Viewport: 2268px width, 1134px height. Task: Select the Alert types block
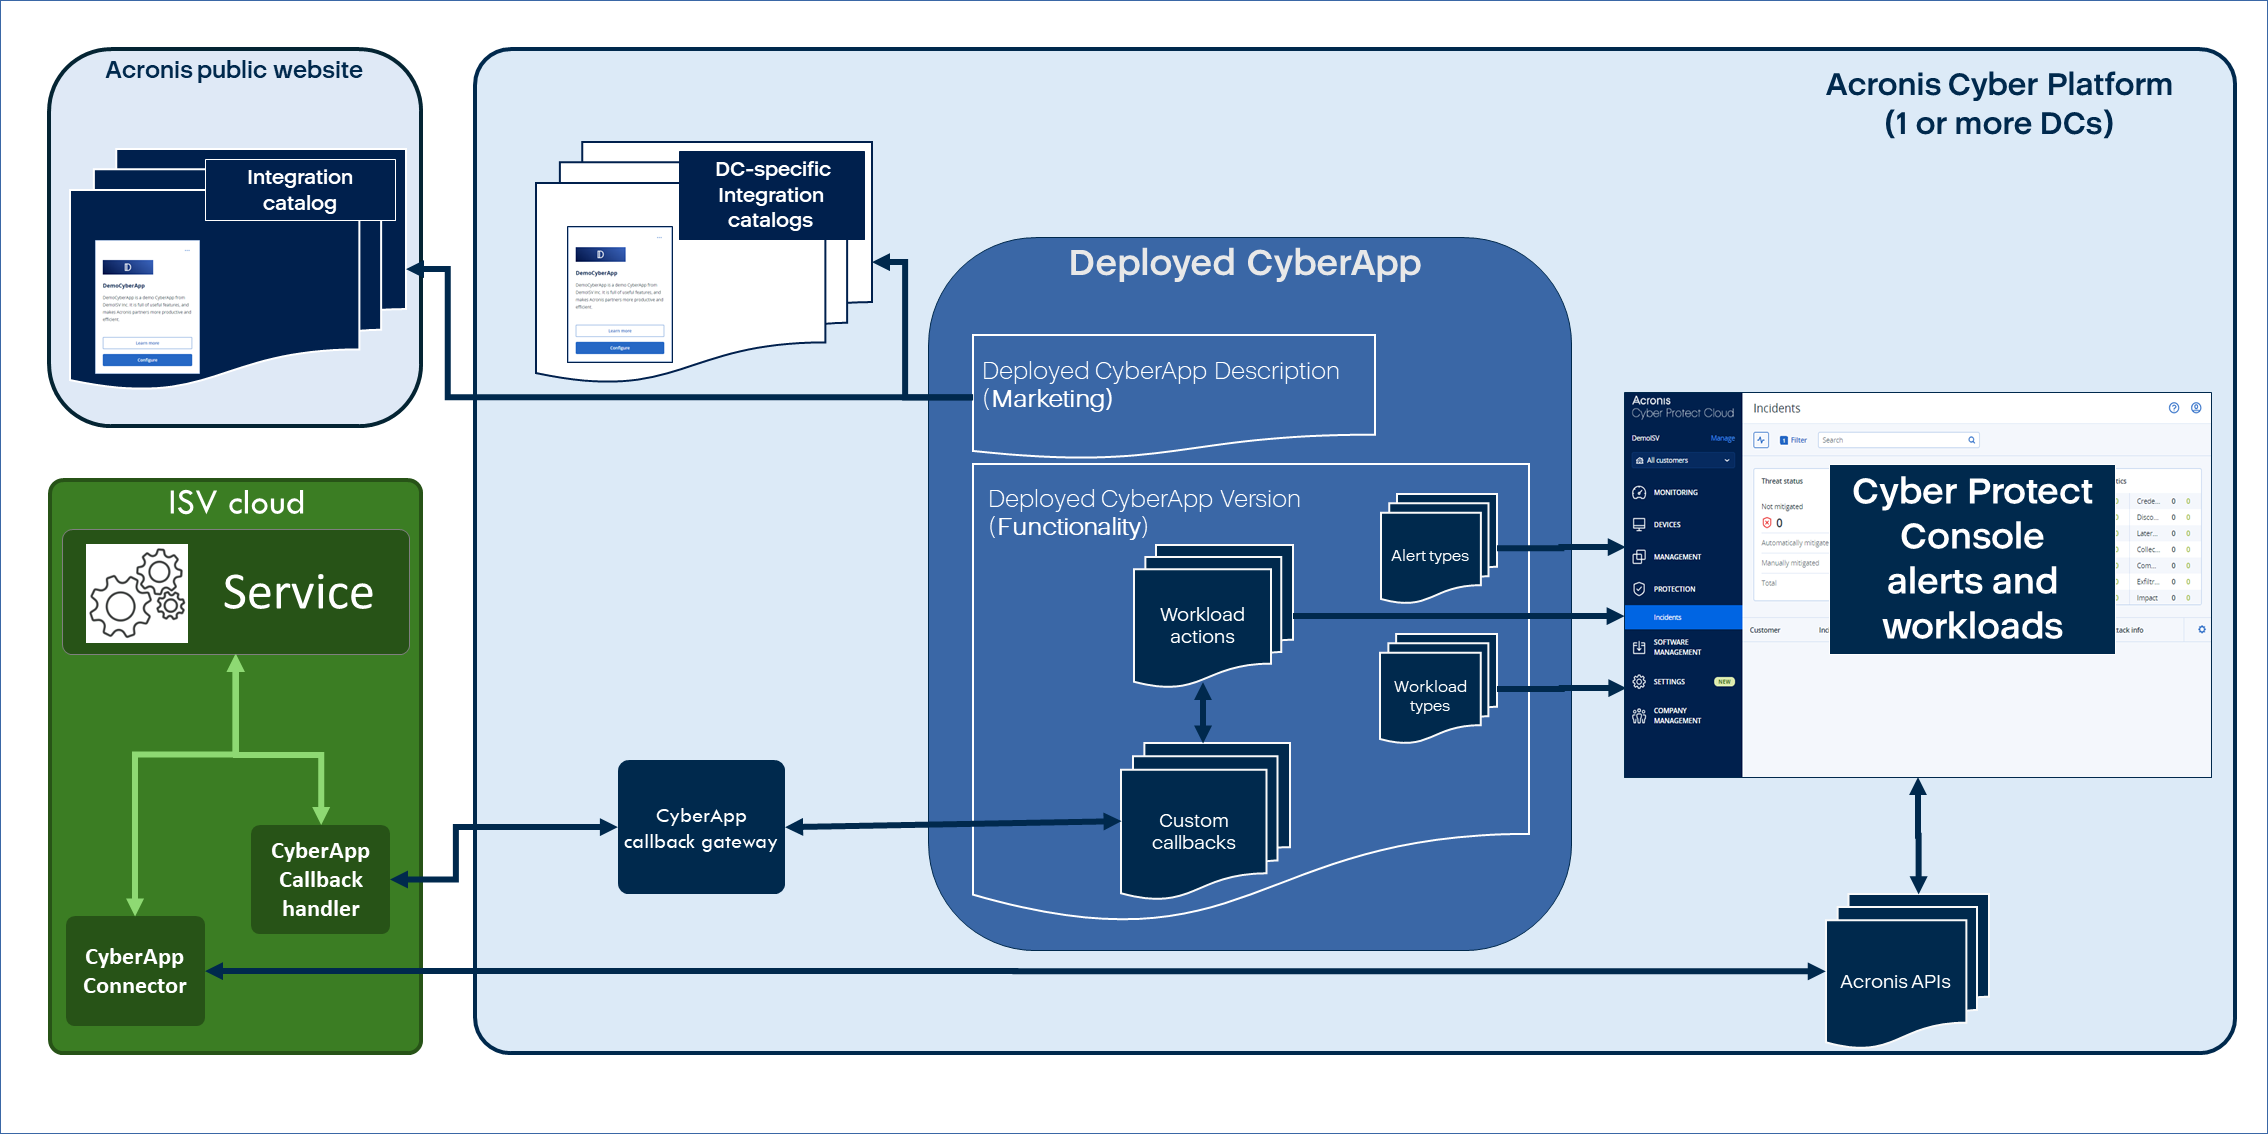coord(1438,548)
